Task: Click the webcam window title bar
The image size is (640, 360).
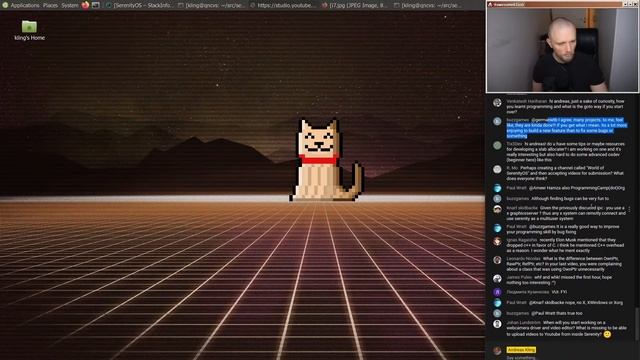Action: click(562, 4)
